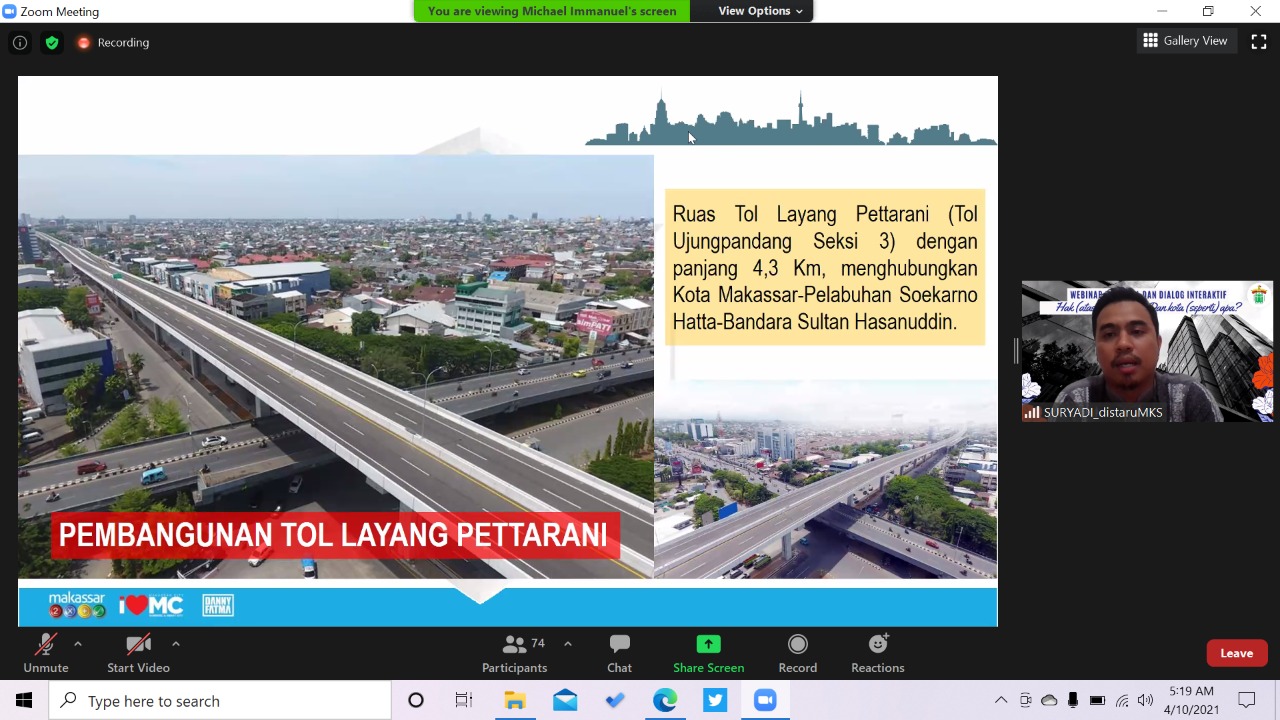
Task: Open the Chat panel
Action: tap(619, 653)
